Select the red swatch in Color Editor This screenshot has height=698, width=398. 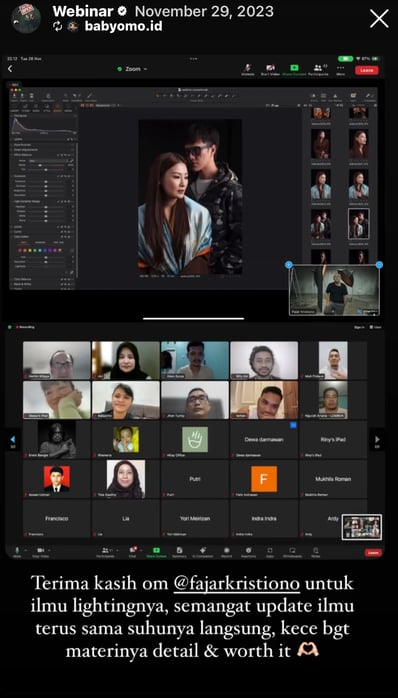[x=20, y=250]
